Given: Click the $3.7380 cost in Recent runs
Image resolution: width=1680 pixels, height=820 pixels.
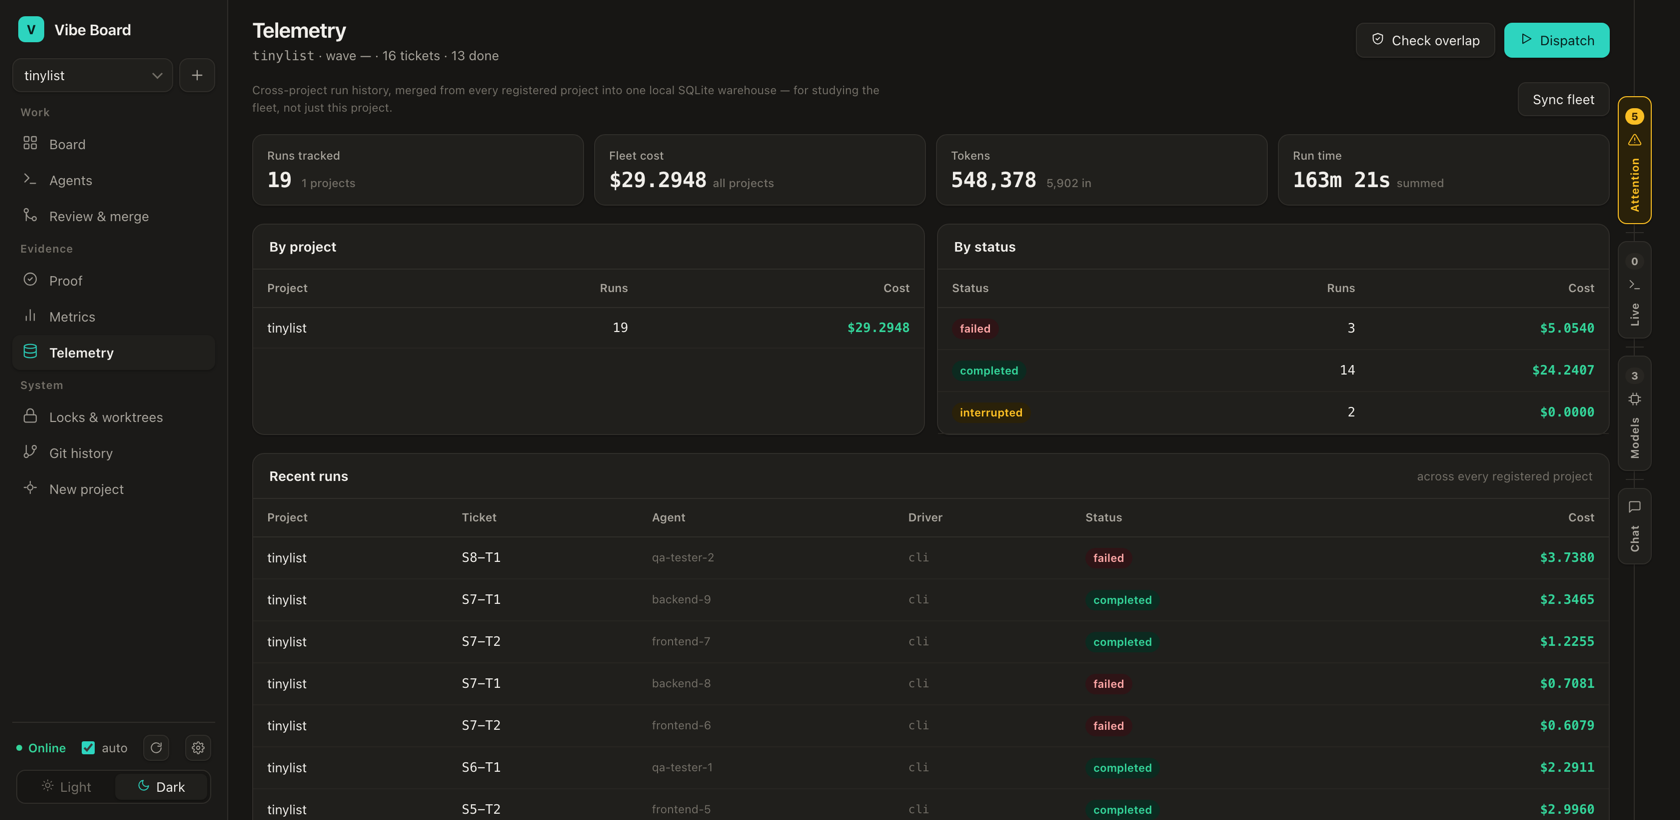Looking at the screenshot, I should [1567, 558].
